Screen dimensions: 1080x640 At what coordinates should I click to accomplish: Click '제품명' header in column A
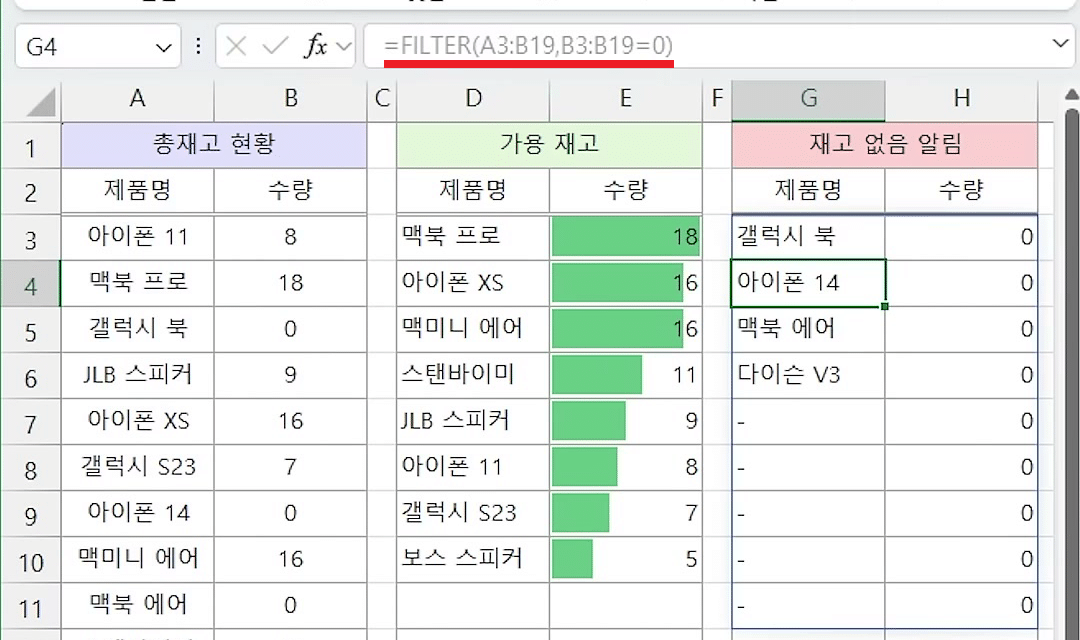point(138,190)
